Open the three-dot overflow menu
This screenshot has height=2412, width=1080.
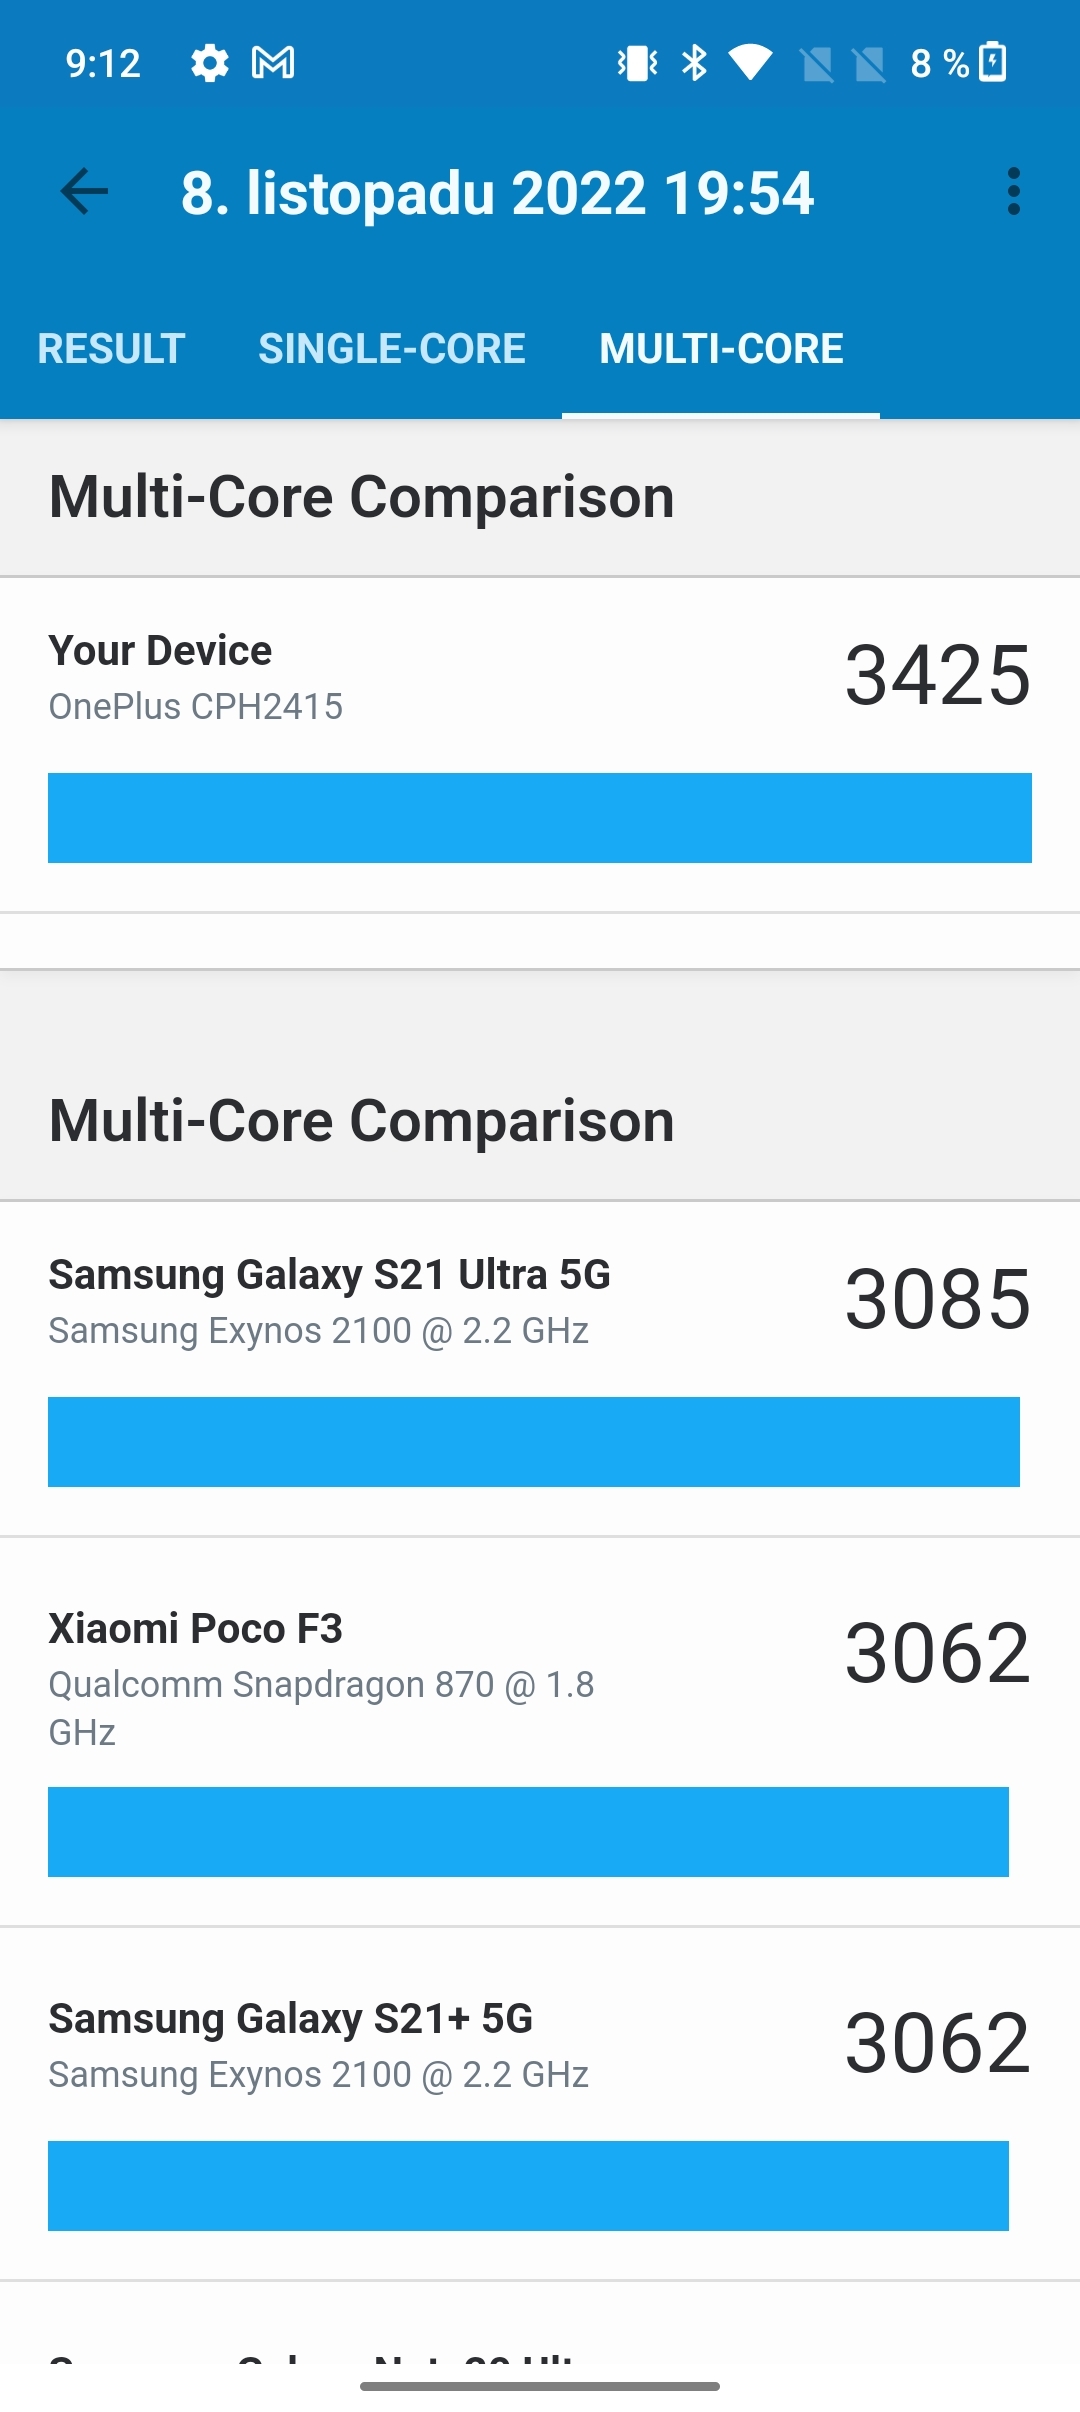(x=1013, y=192)
